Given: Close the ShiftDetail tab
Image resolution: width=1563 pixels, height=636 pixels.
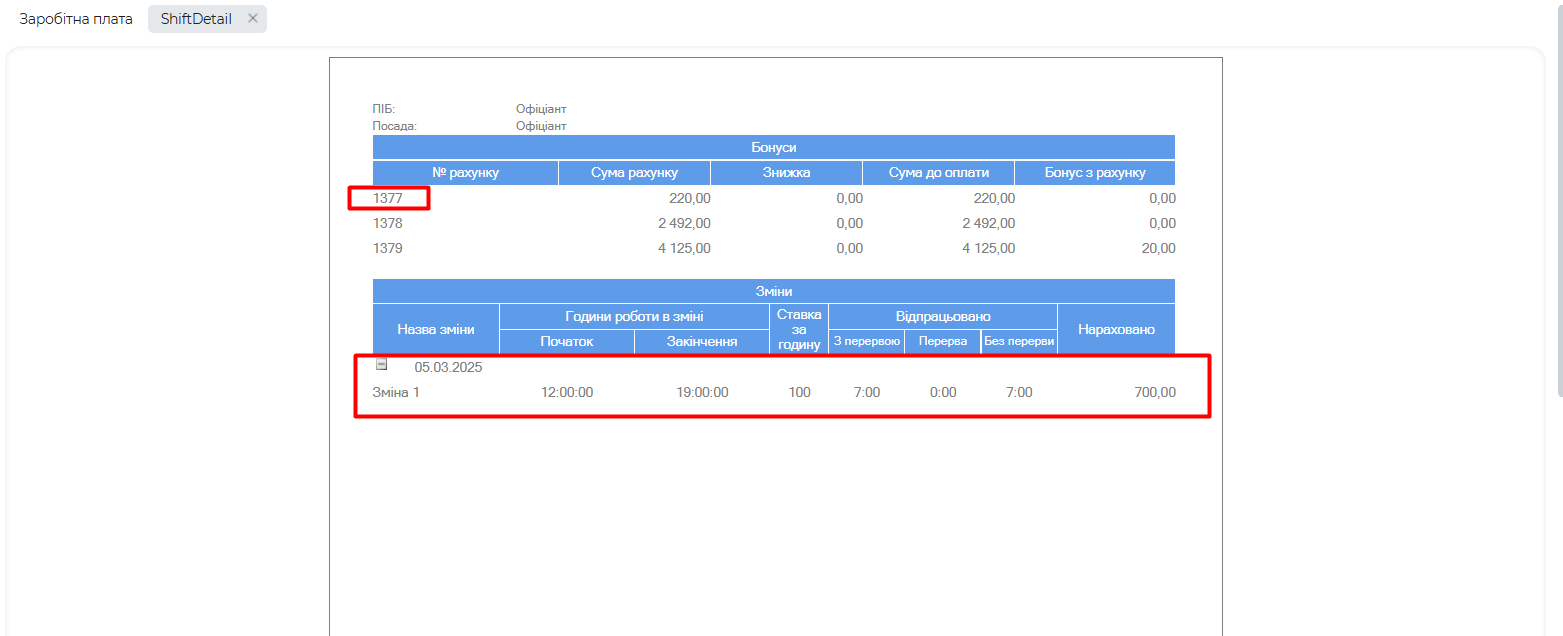Looking at the screenshot, I should [x=253, y=19].
